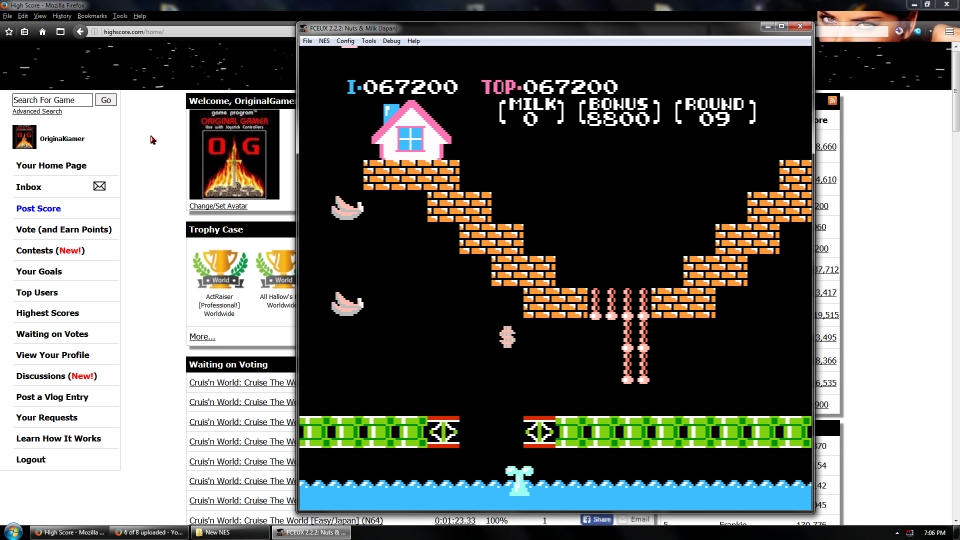Open the Post Score link
Screen dimensions: 960x540
tap(38, 209)
